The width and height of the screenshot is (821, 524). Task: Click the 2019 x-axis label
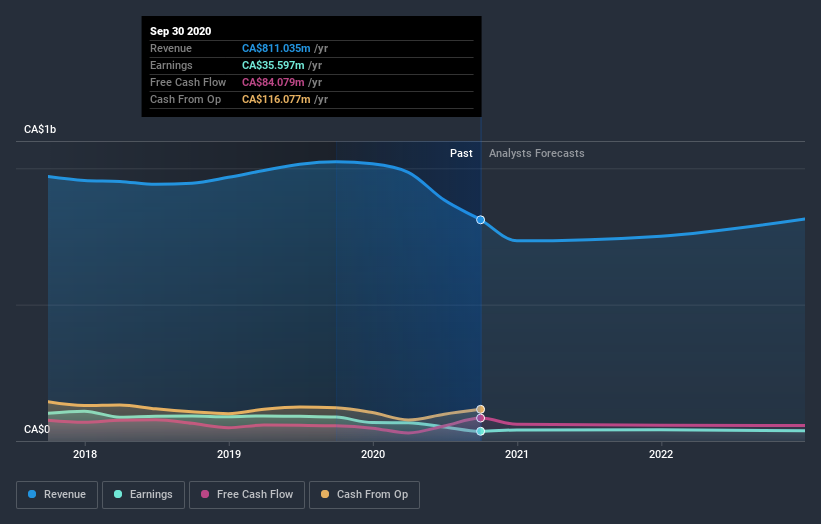229,454
